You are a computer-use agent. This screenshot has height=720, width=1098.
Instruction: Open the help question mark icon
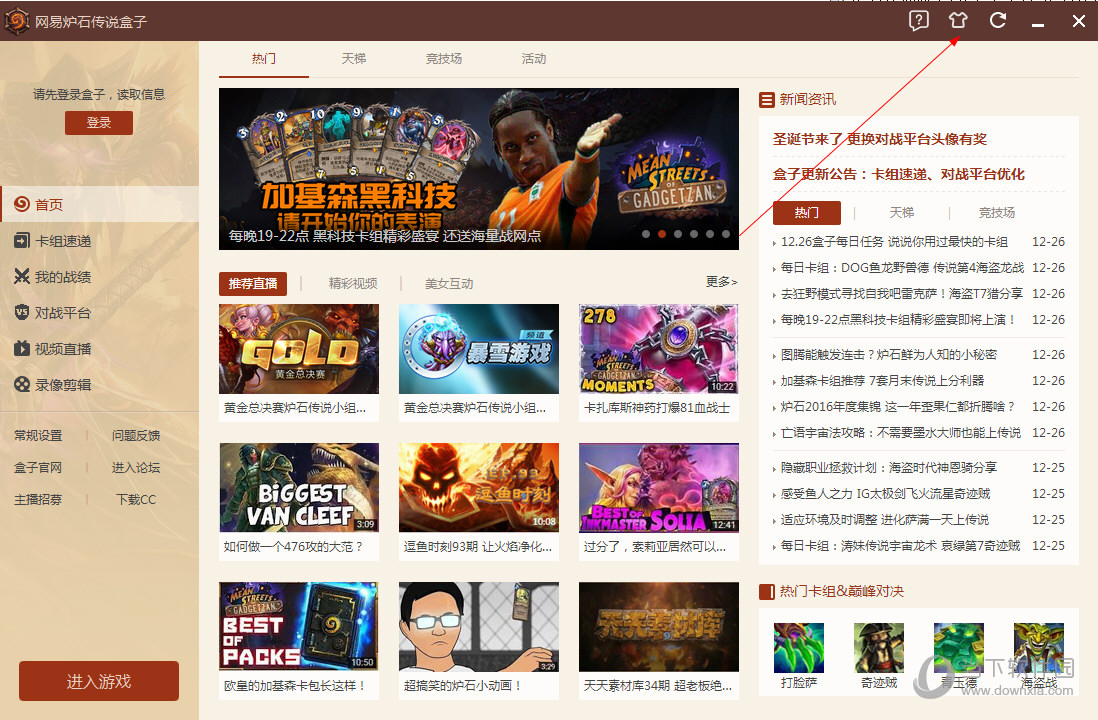(918, 20)
